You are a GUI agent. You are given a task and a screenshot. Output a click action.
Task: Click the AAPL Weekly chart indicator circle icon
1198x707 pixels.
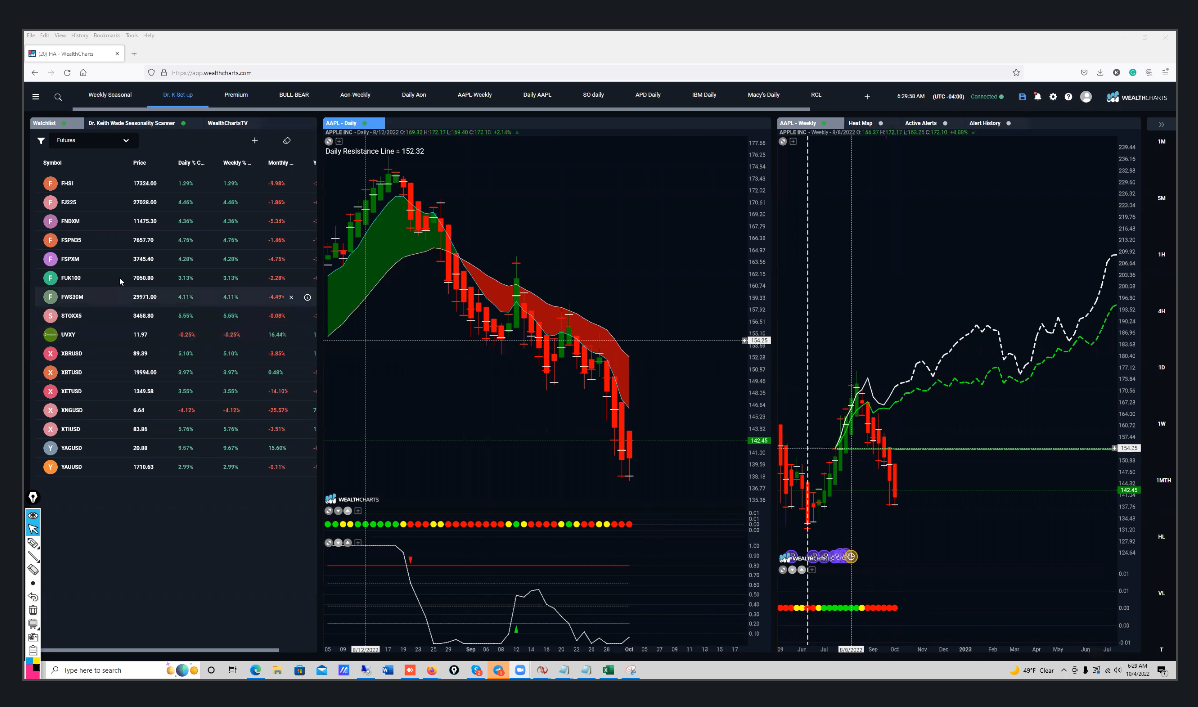pos(782,141)
